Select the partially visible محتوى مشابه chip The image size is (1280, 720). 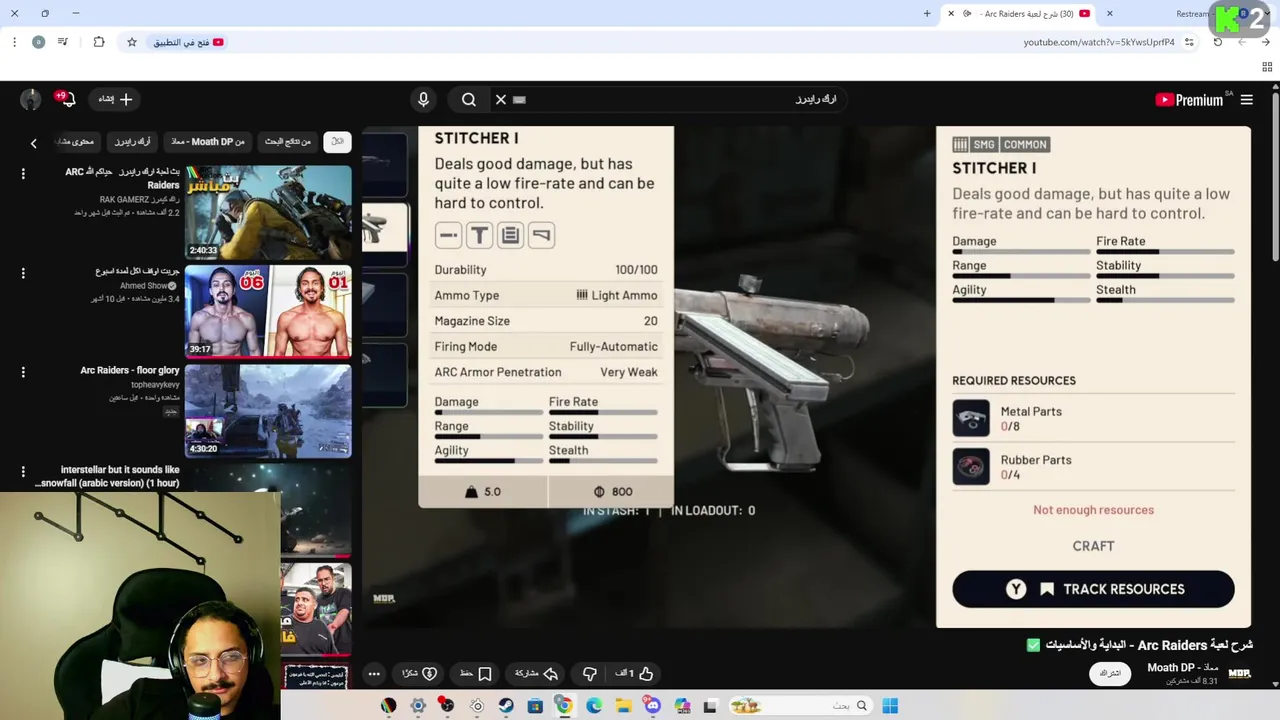click(77, 141)
